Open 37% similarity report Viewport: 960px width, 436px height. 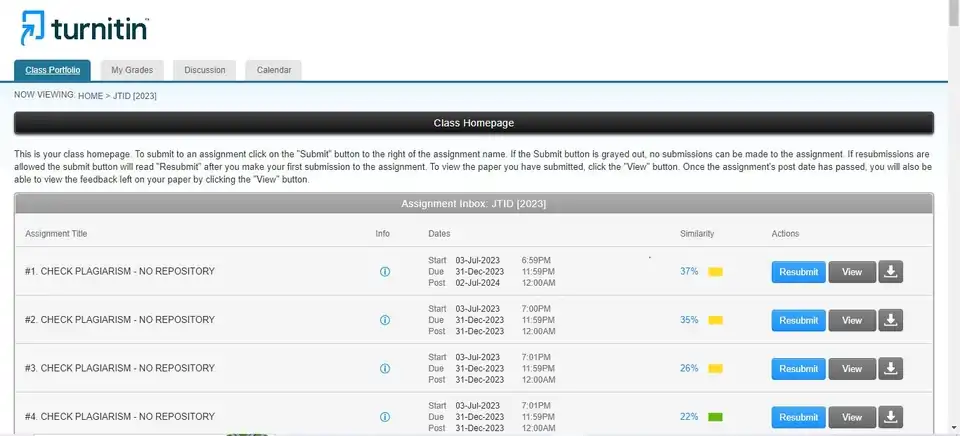pos(689,271)
